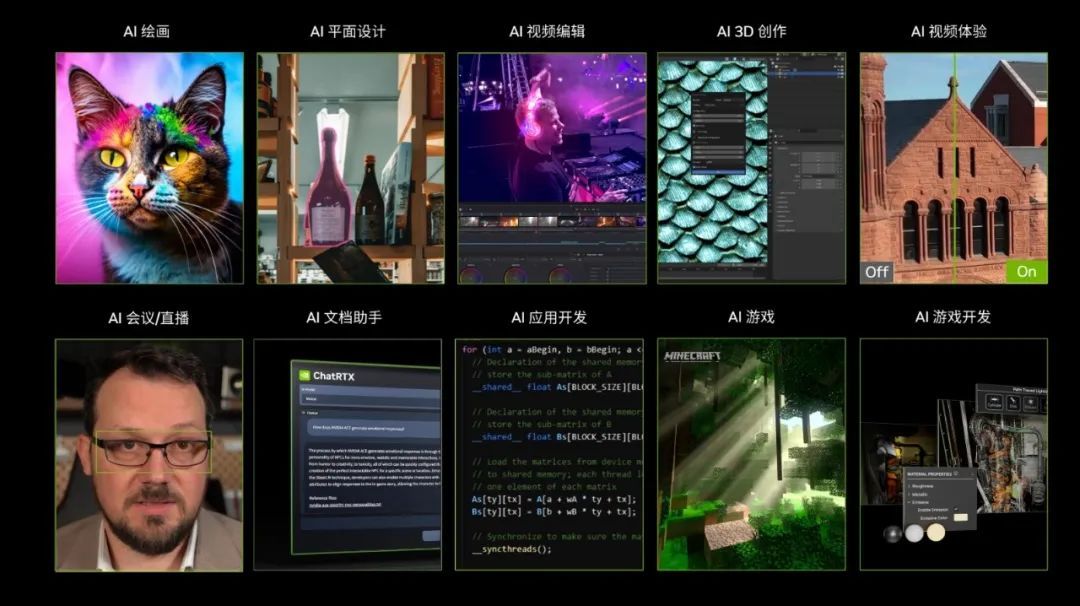Click the DJ preview in the video editor
Viewport: 1080px width, 606px height.
(552, 127)
